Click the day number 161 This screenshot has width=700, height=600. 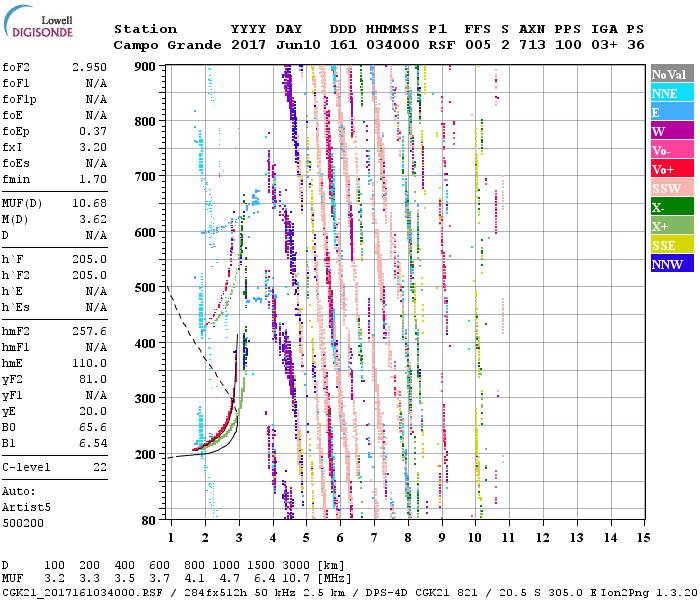(343, 45)
